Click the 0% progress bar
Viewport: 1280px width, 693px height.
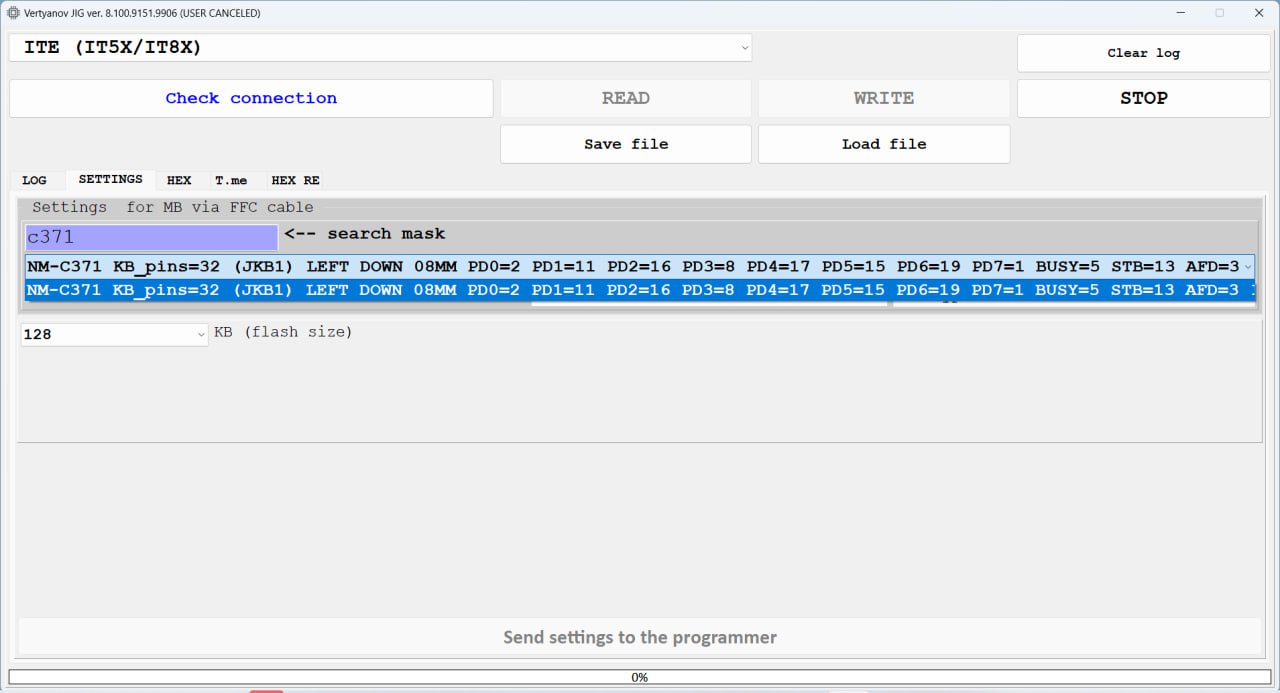640,677
